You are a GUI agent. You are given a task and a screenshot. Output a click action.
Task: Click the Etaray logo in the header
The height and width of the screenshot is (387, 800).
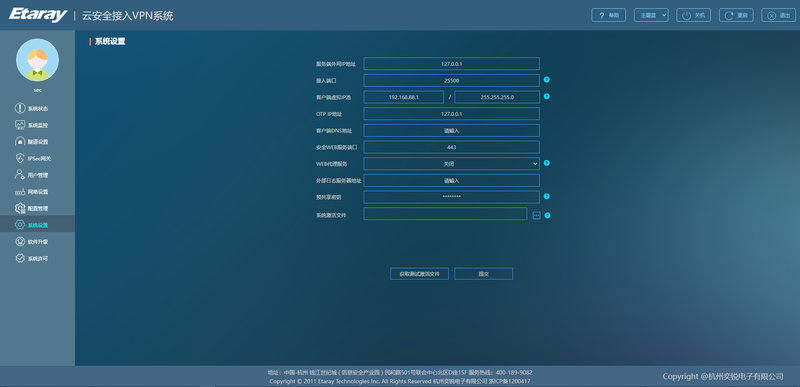[37, 14]
